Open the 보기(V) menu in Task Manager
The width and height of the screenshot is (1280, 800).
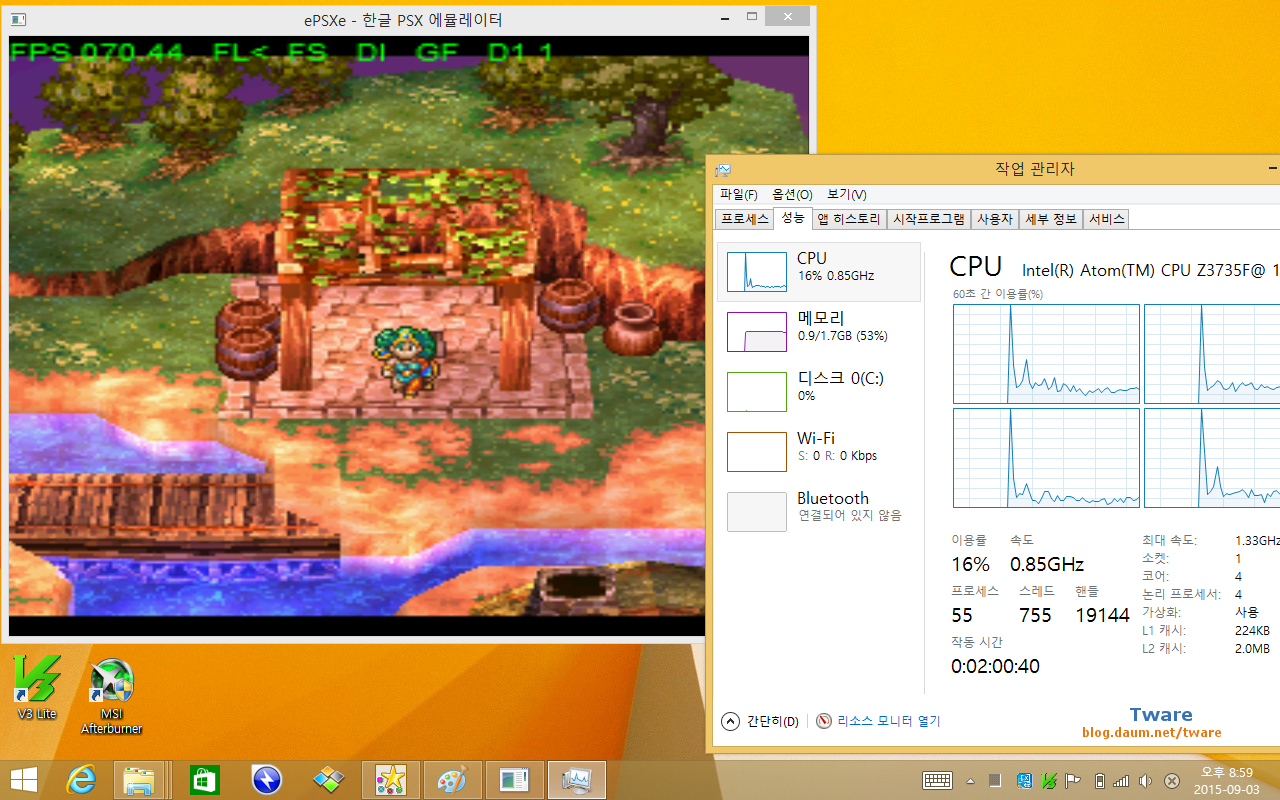pos(846,194)
